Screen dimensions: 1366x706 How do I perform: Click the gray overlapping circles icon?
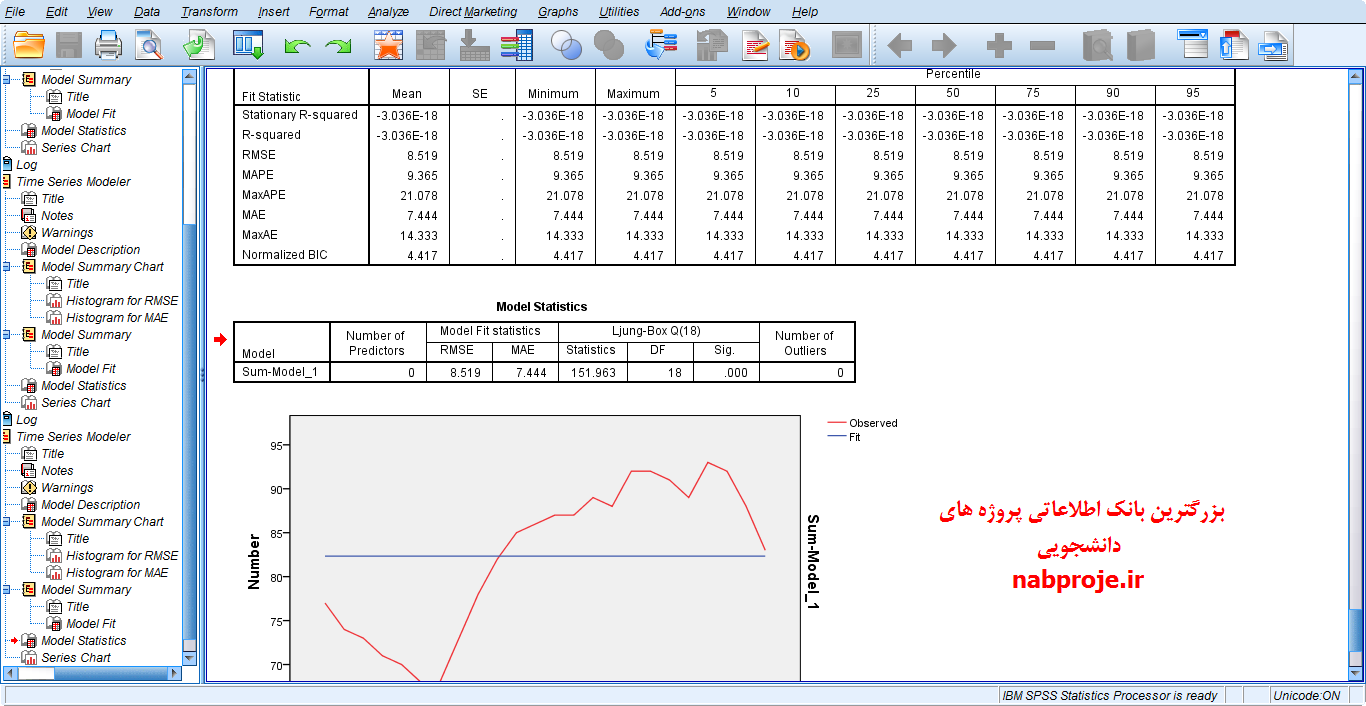609,45
